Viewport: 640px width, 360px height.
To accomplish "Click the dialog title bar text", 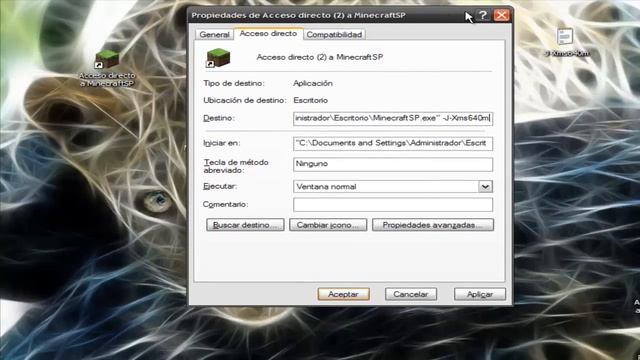I will coord(298,16).
